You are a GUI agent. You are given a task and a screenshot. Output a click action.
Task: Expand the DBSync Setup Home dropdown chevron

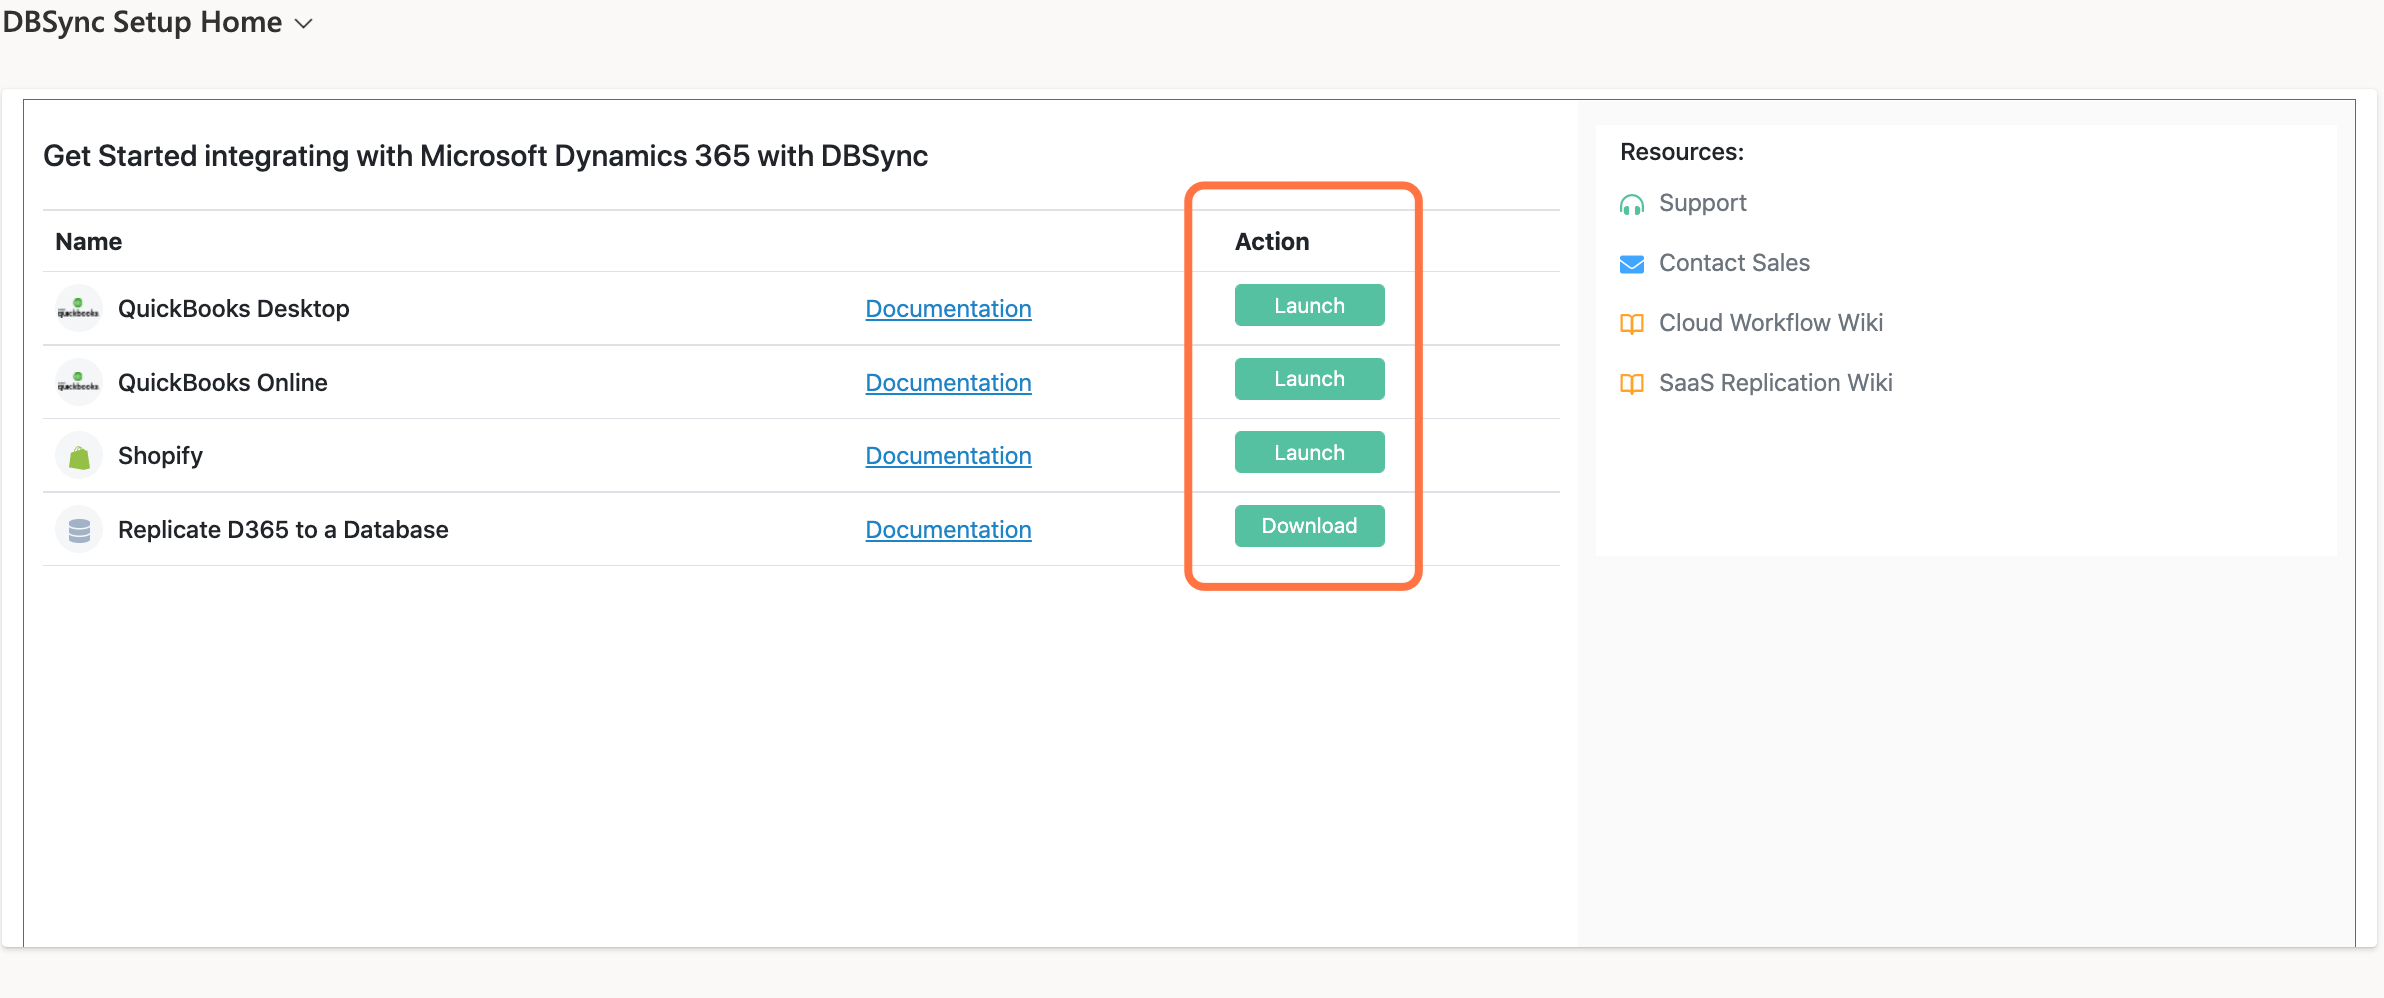pos(304,23)
